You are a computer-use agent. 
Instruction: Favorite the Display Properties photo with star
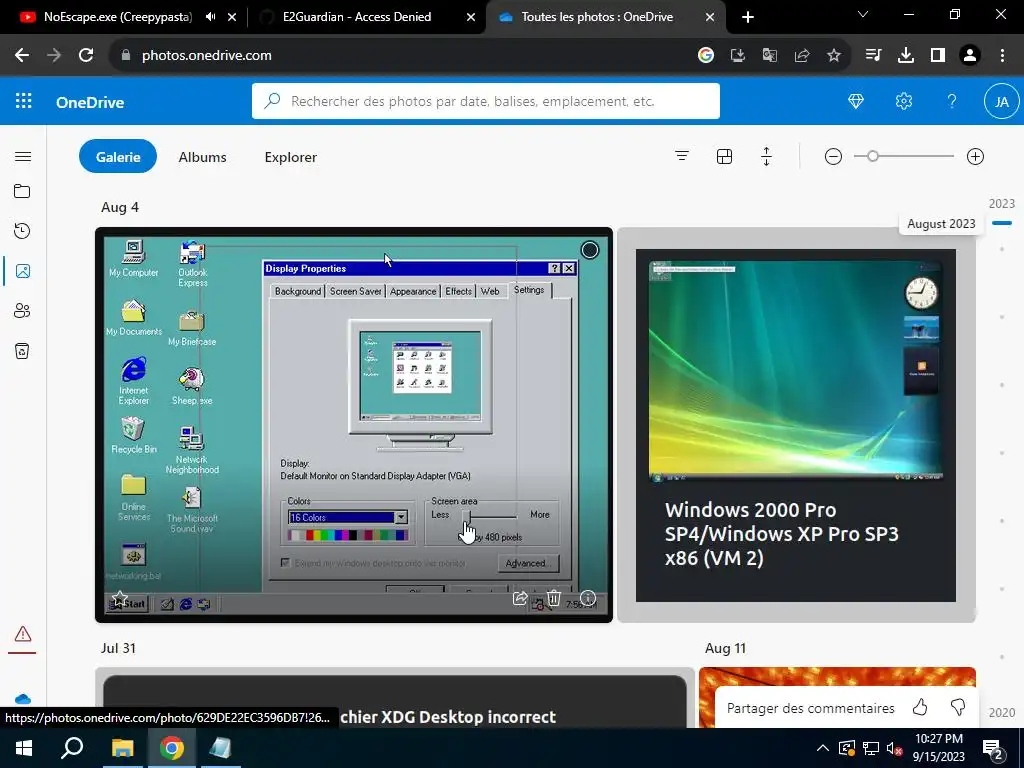pyautogui.click(x=120, y=598)
